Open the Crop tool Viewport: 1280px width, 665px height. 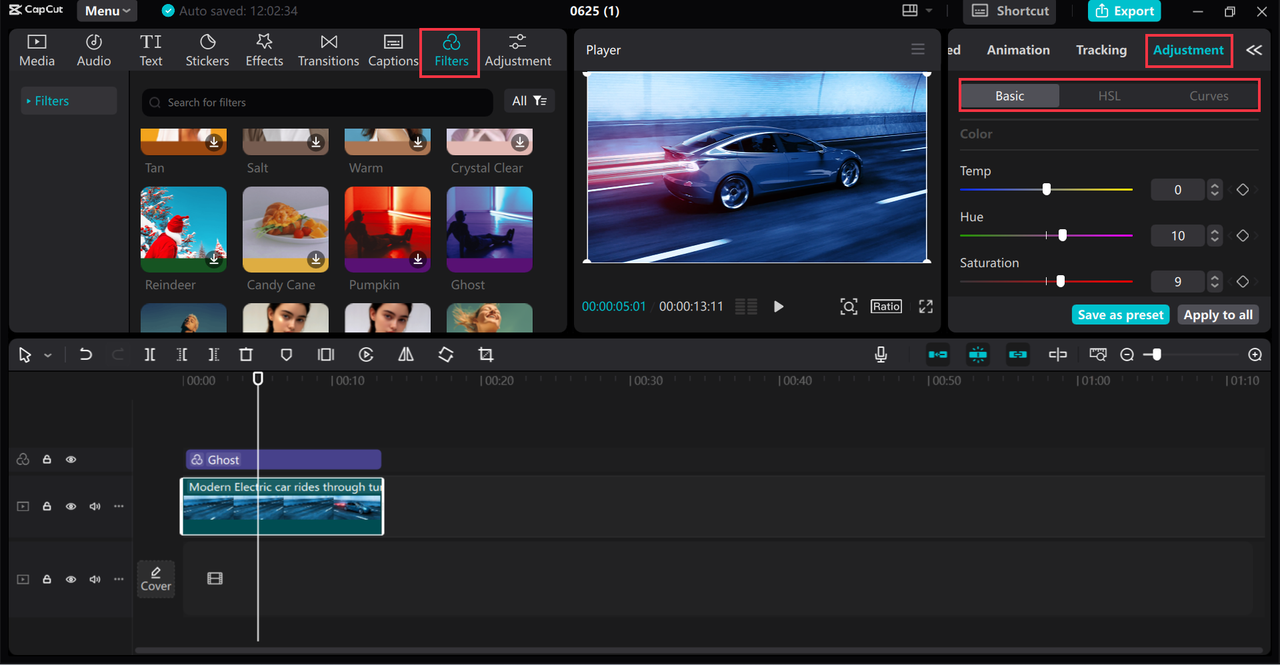(x=485, y=354)
